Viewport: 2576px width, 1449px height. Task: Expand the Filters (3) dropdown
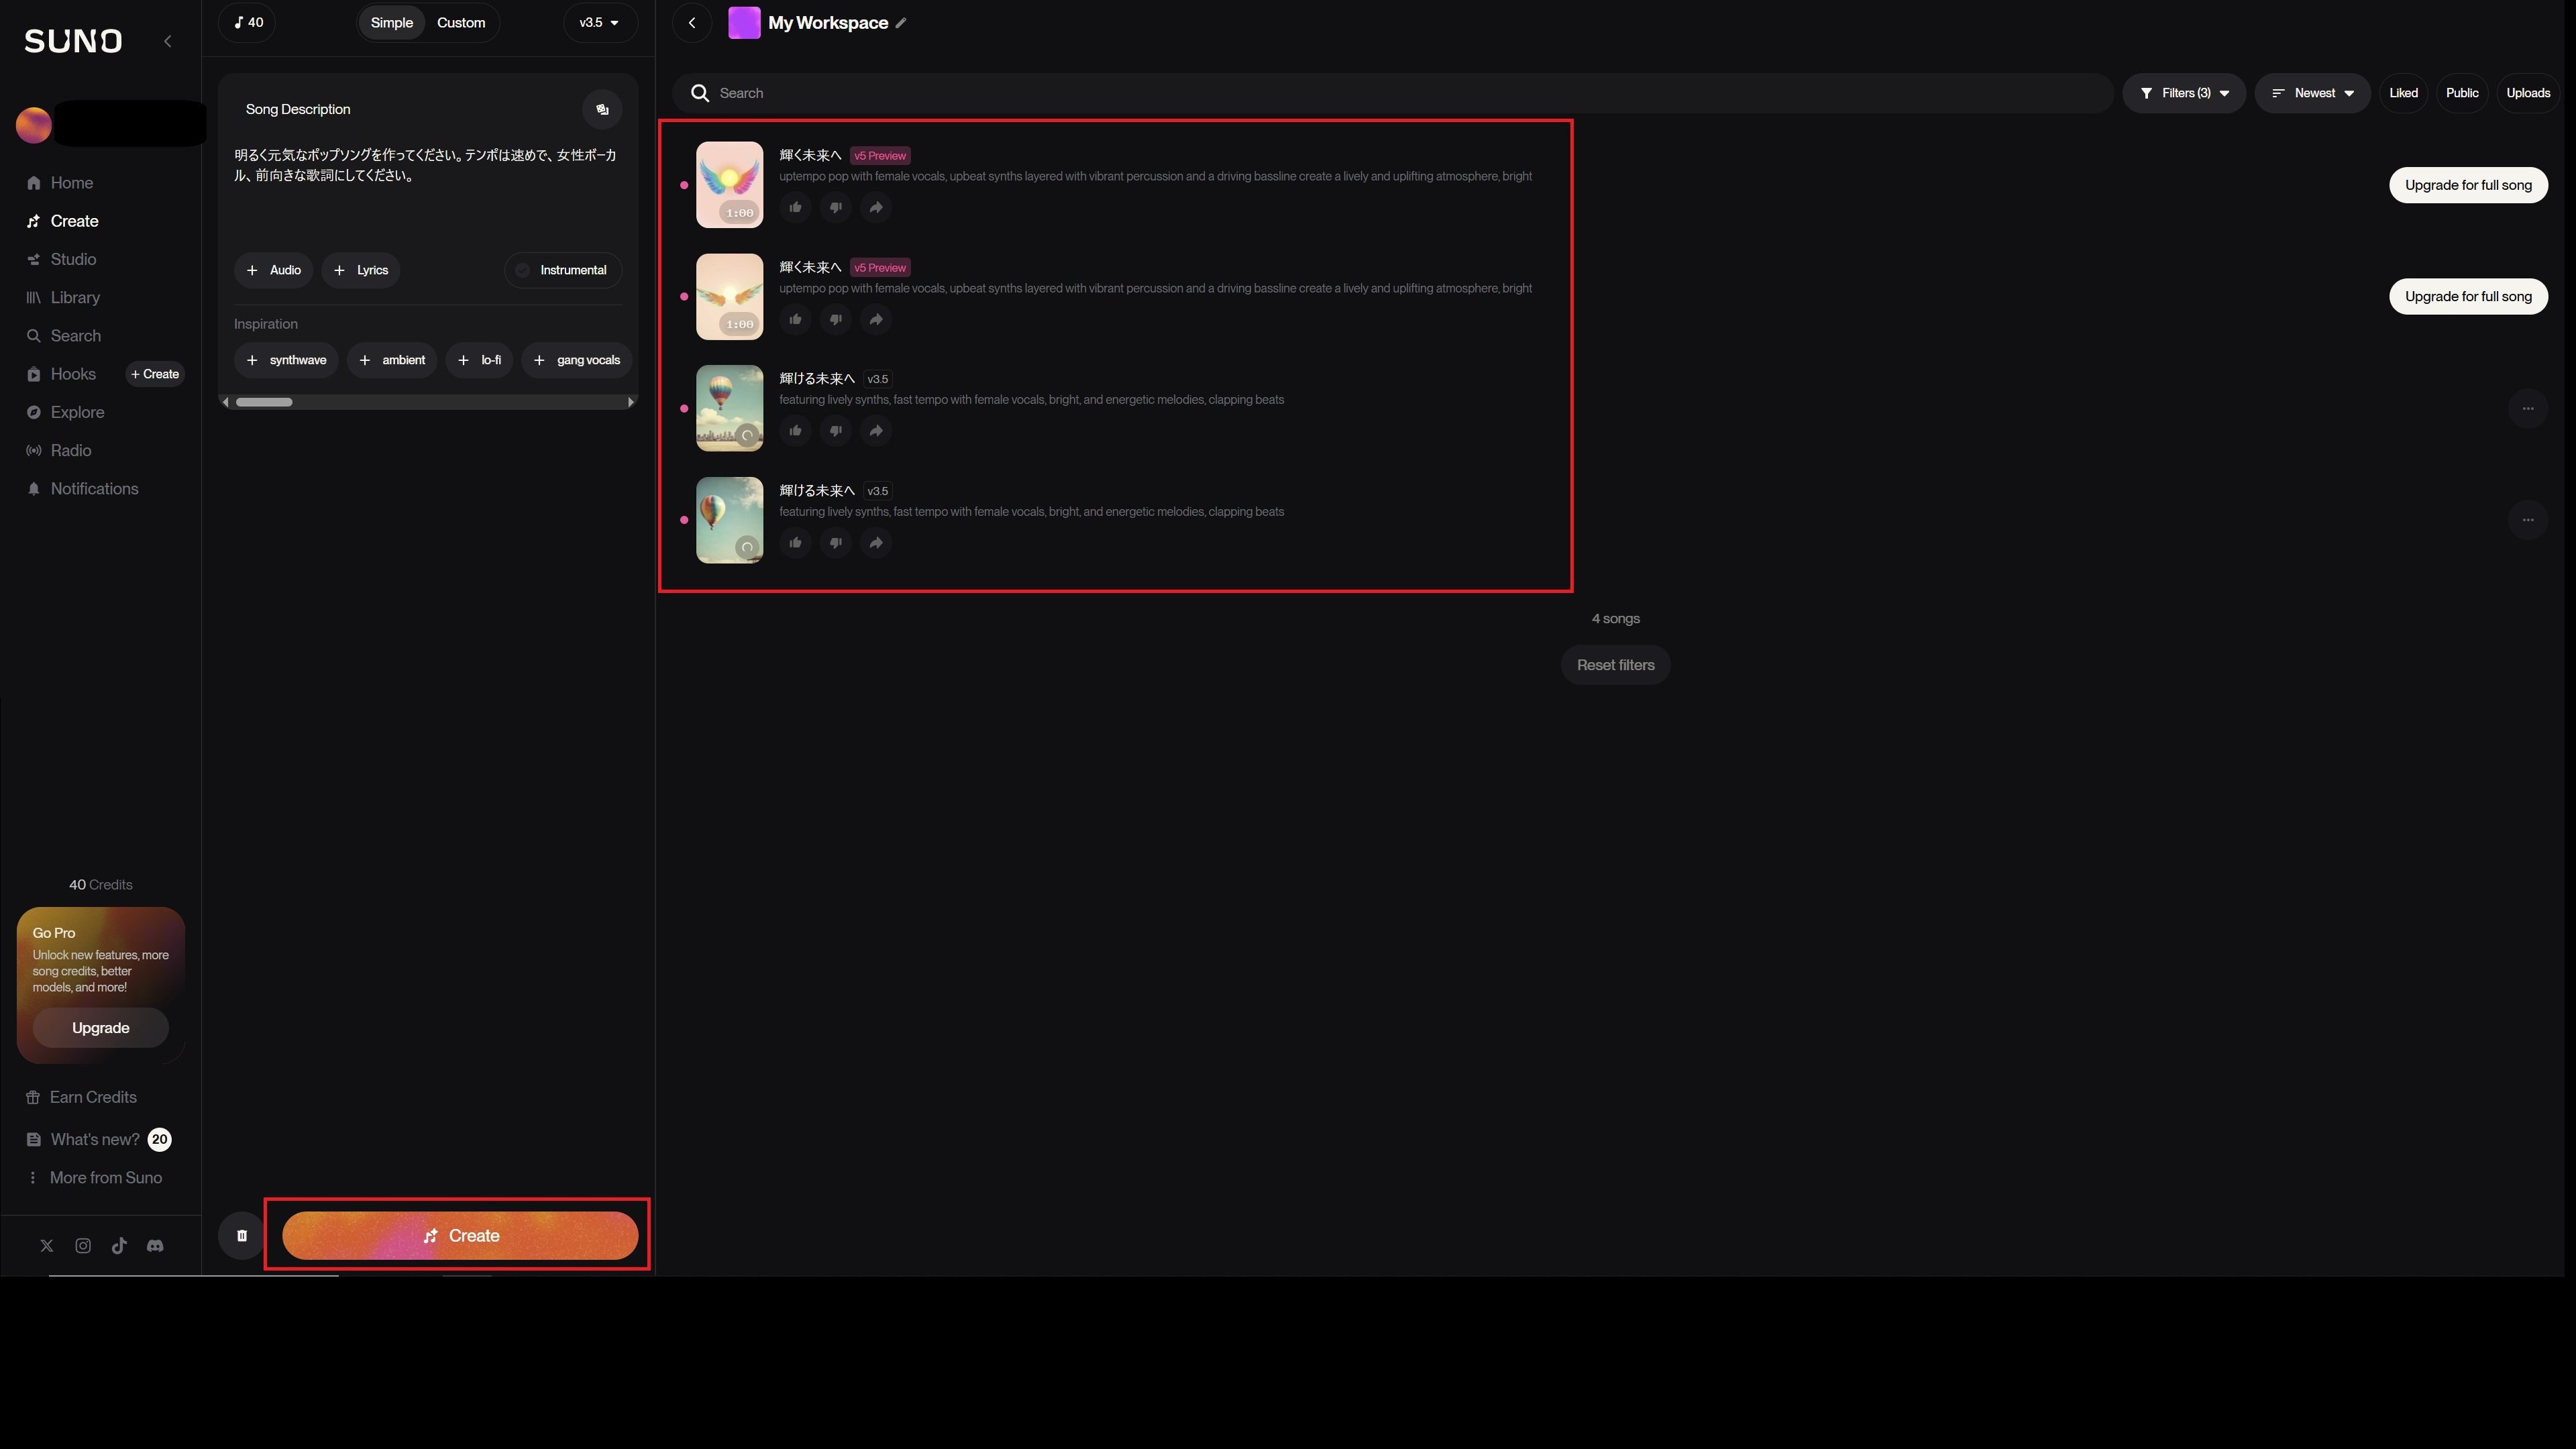[2184, 93]
